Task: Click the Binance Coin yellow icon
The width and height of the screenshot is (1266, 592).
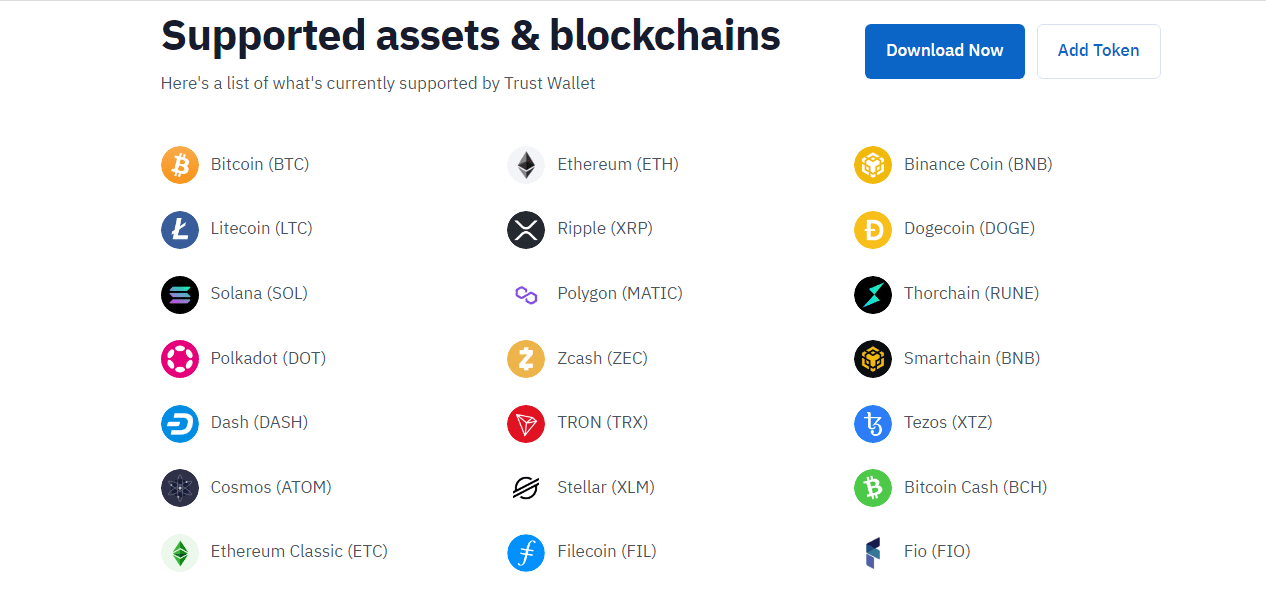Action: pos(873,165)
